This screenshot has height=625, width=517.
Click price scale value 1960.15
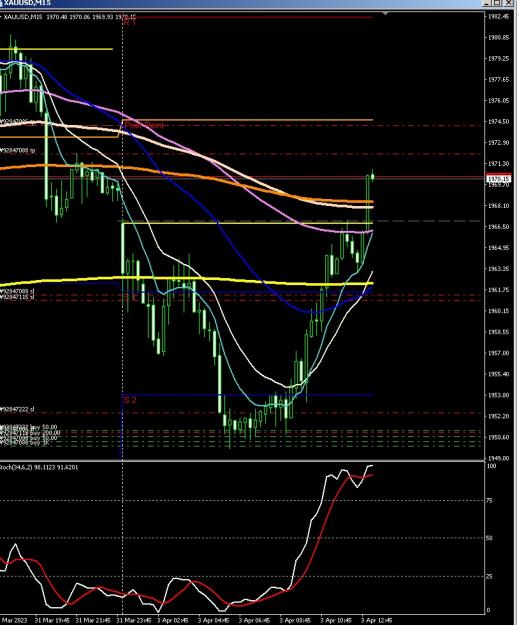(498, 311)
